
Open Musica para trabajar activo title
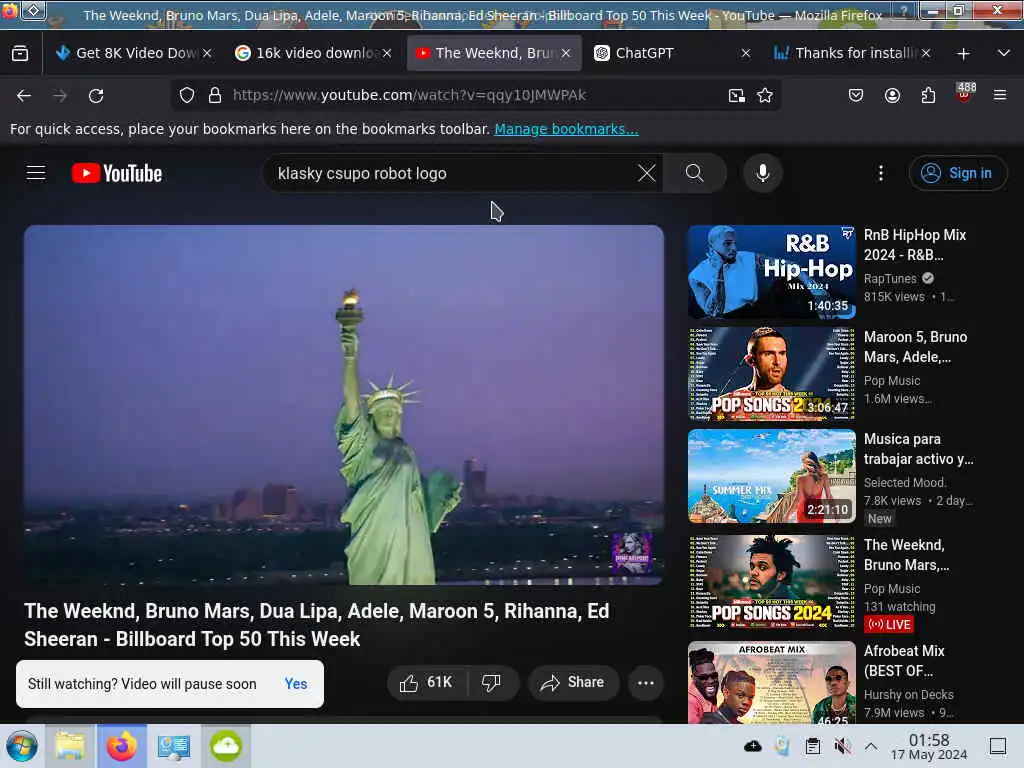[x=918, y=449]
